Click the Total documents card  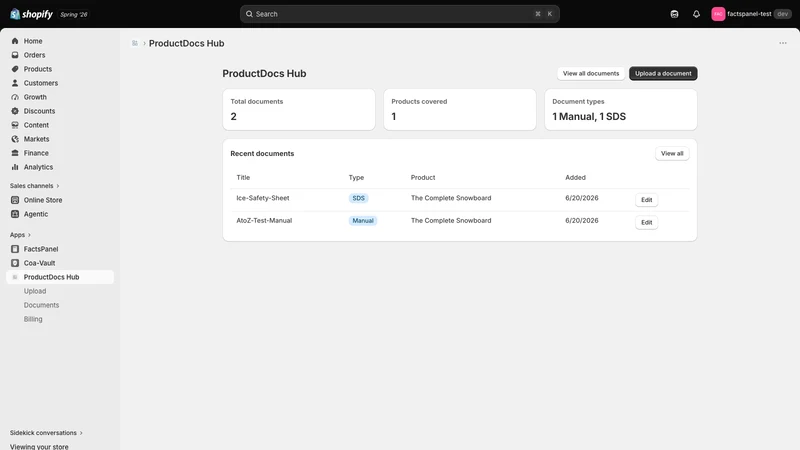pos(299,110)
